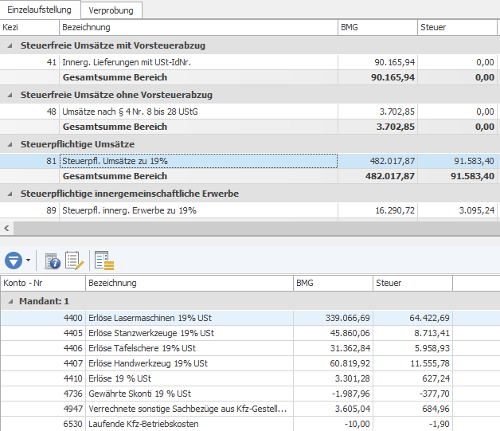
Task: Sort upper table by BMG header
Action: (378, 27)
